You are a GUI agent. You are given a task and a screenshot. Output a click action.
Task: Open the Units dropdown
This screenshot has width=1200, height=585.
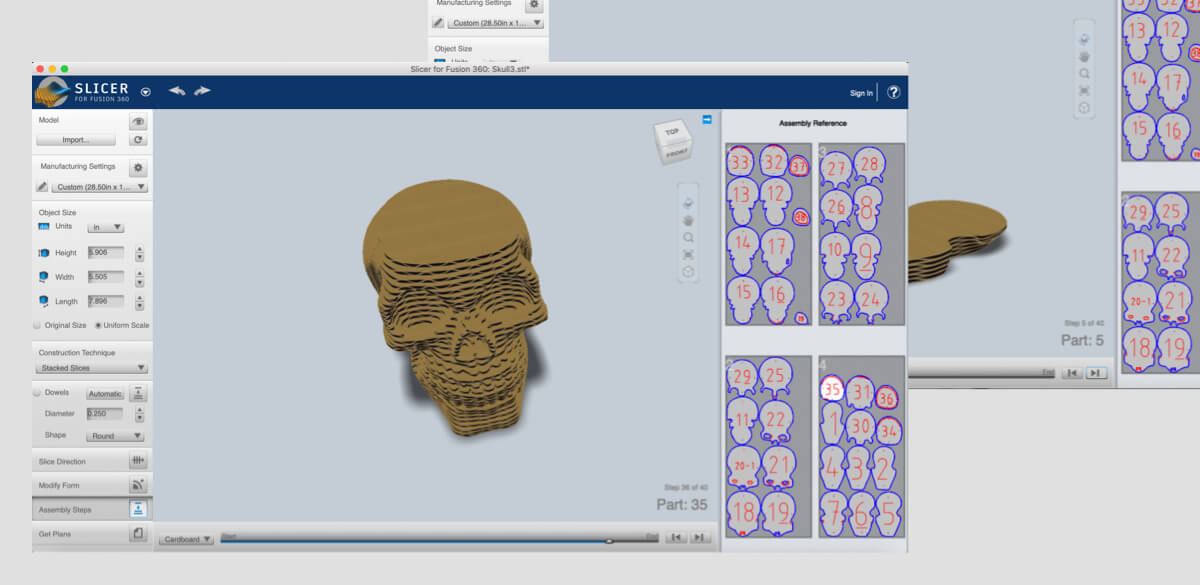pos(105,227)
